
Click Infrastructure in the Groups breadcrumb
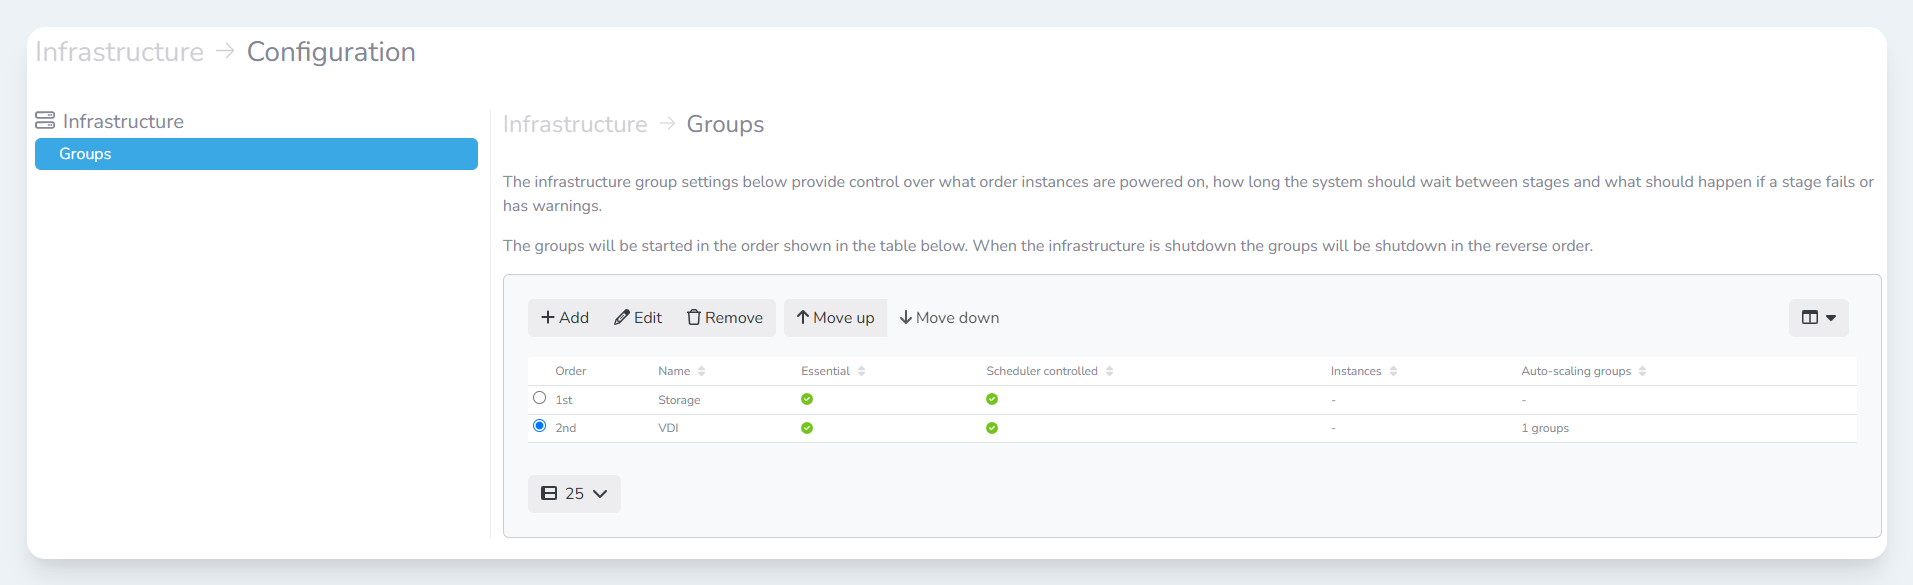click(x=575, y=124)
